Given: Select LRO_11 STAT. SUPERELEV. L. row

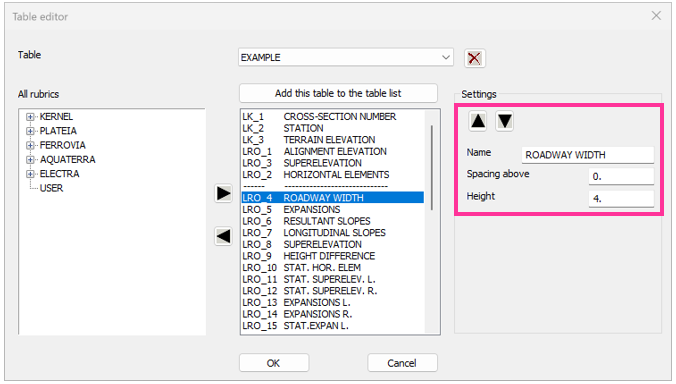Looking at the screenshot, I should [x=332, y=280].
